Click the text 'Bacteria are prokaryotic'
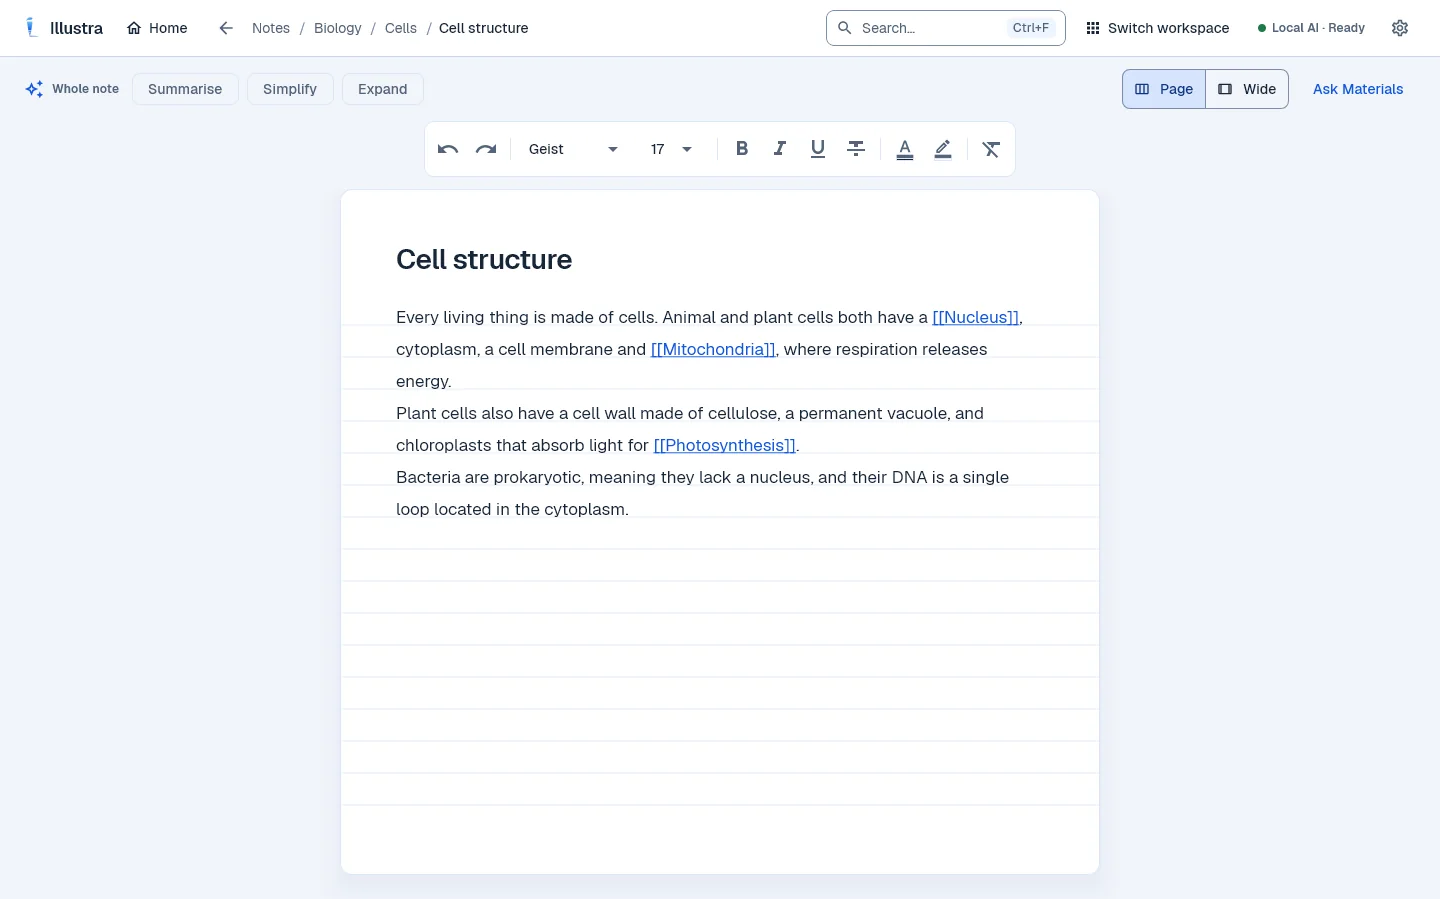 point(488,477)
